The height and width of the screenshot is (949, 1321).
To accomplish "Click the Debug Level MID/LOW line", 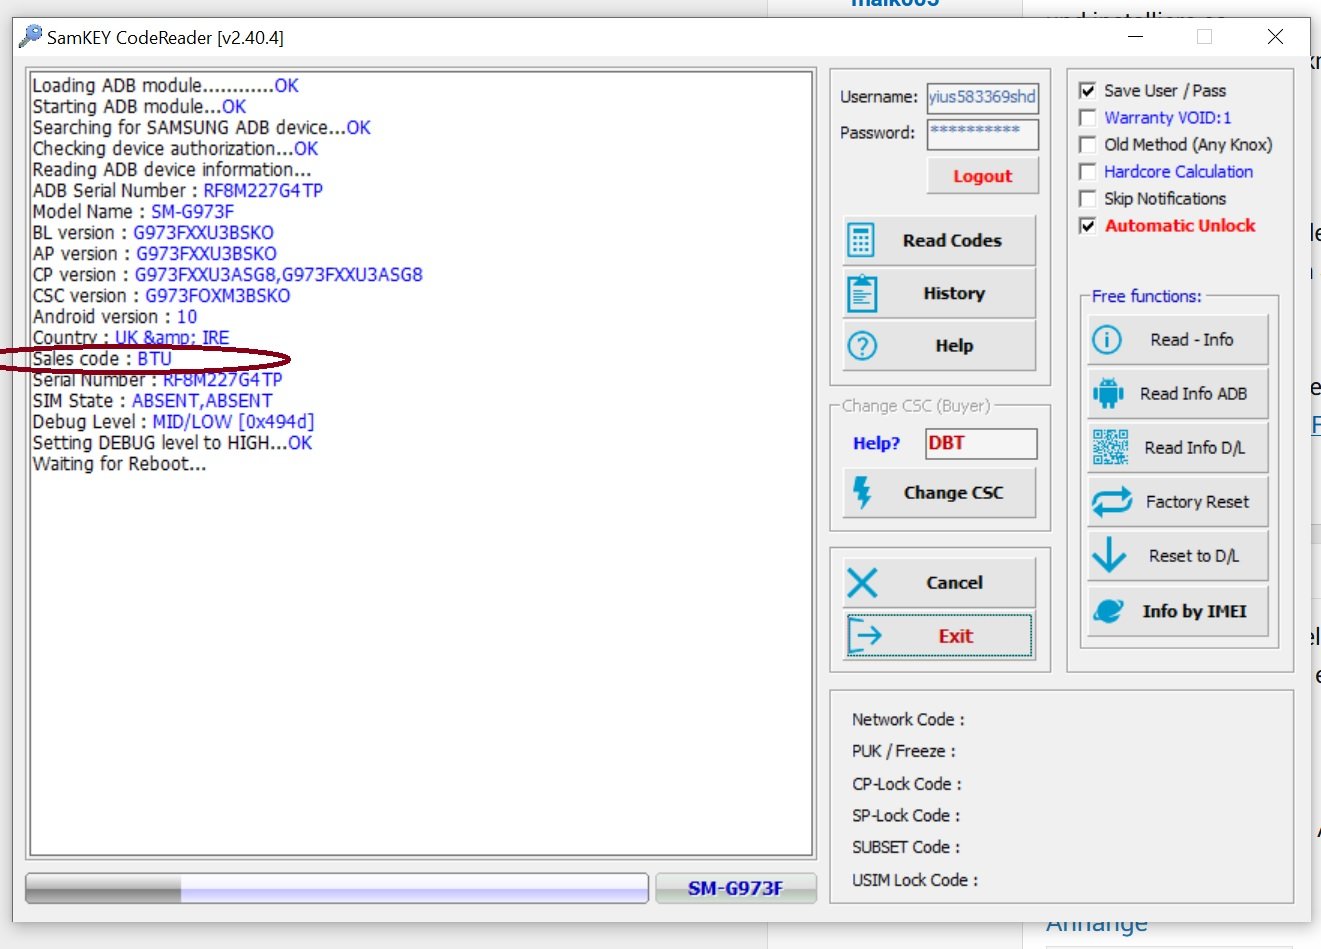I will pos(173,422).
